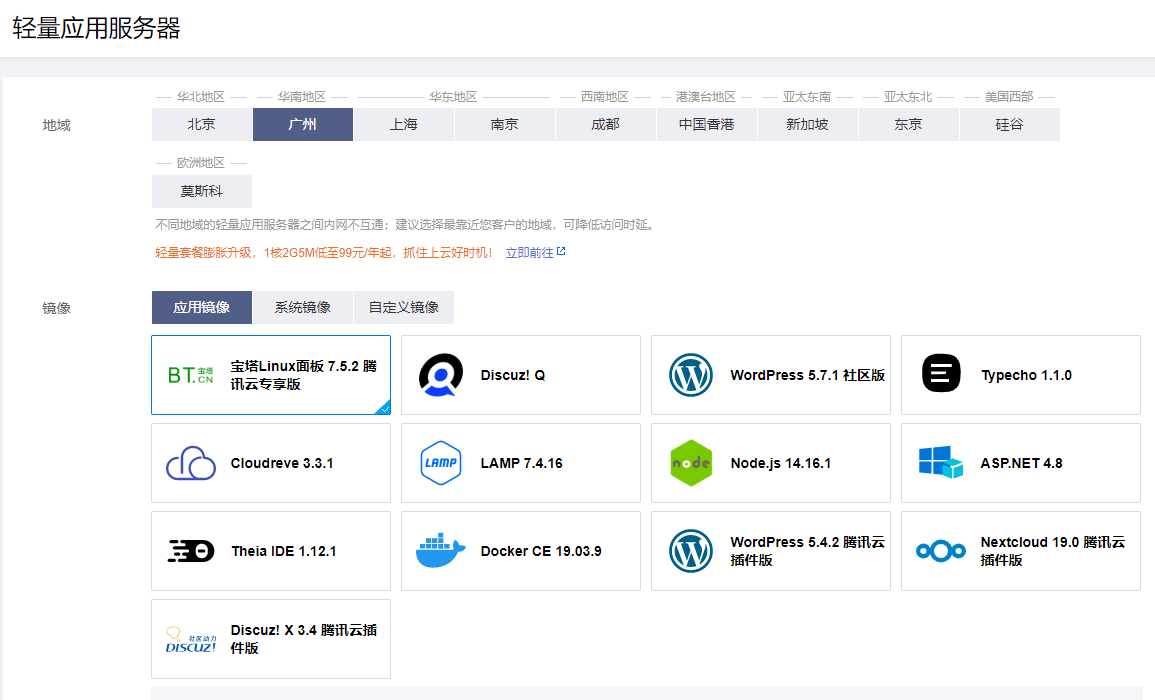The width and height of the screenshot is (1155, 700).
Task: Select 宝塔Linux面板 7.5.2 image text
Action: click(303, 375)
